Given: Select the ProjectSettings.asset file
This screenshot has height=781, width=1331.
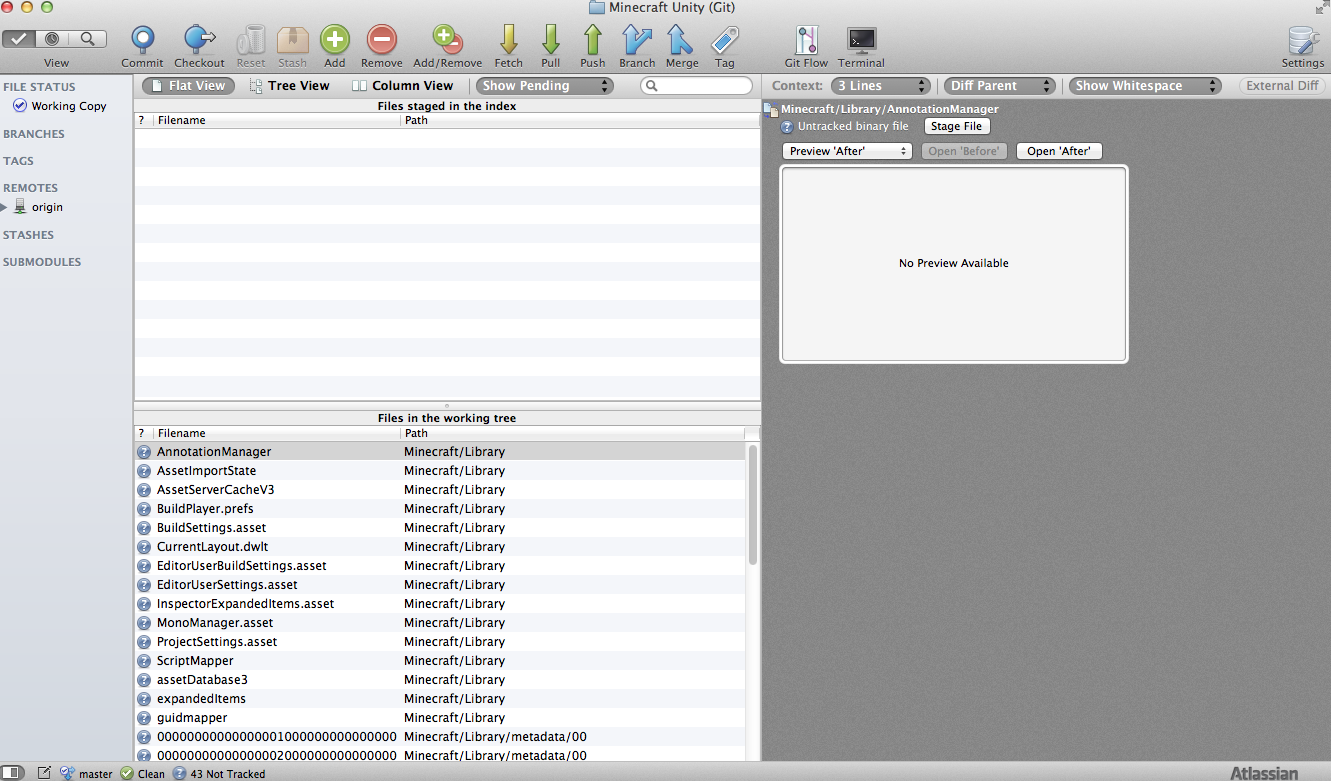Looking at the screenshot, I should click(440, 642).
